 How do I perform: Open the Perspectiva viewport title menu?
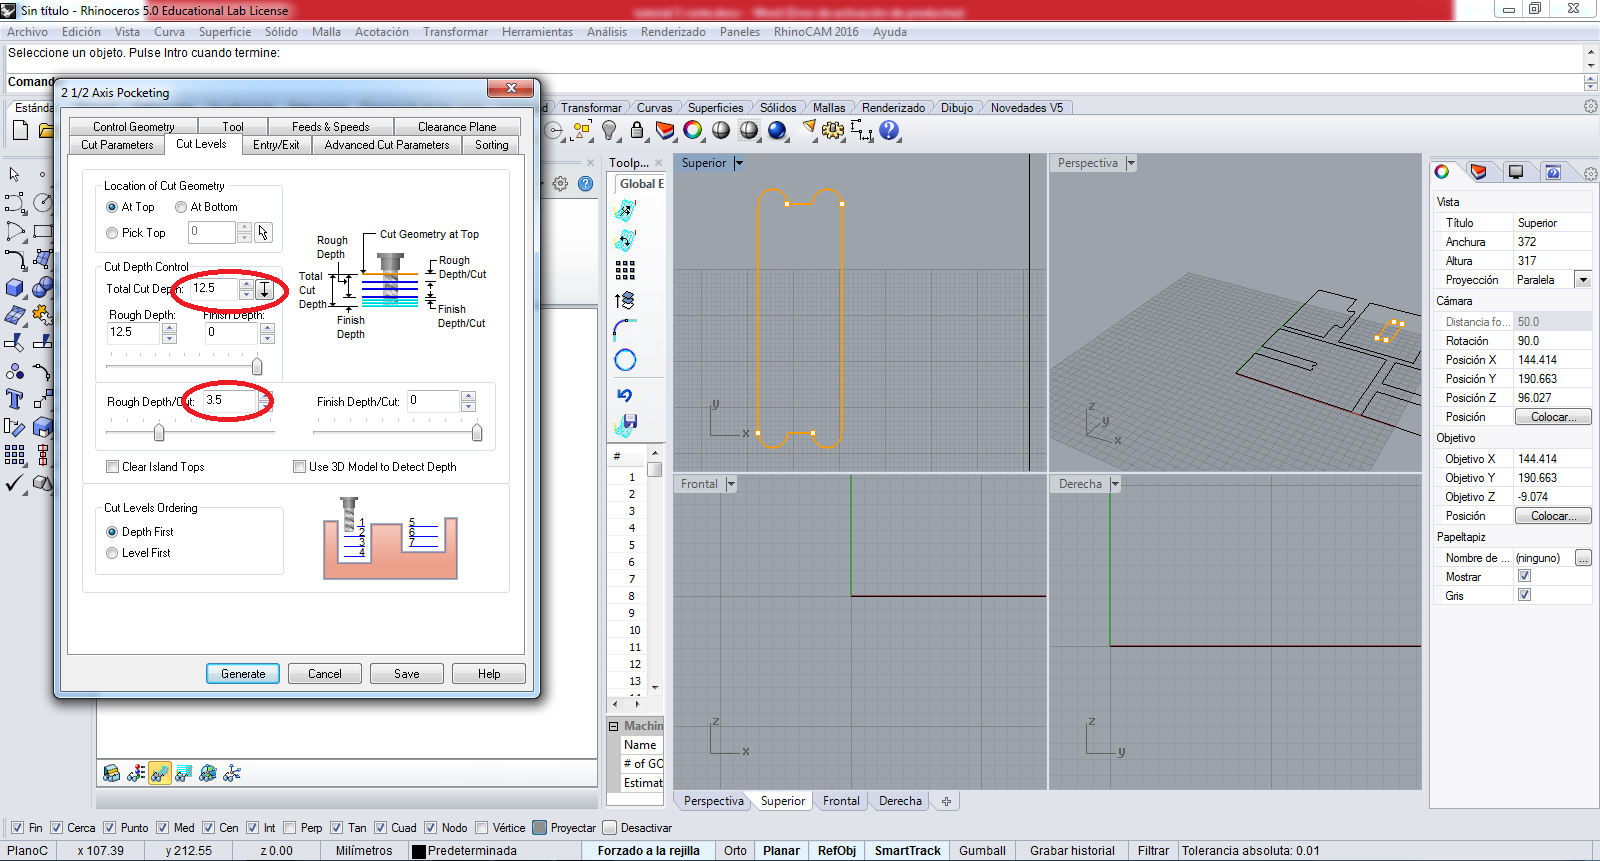coord(1087,163)
